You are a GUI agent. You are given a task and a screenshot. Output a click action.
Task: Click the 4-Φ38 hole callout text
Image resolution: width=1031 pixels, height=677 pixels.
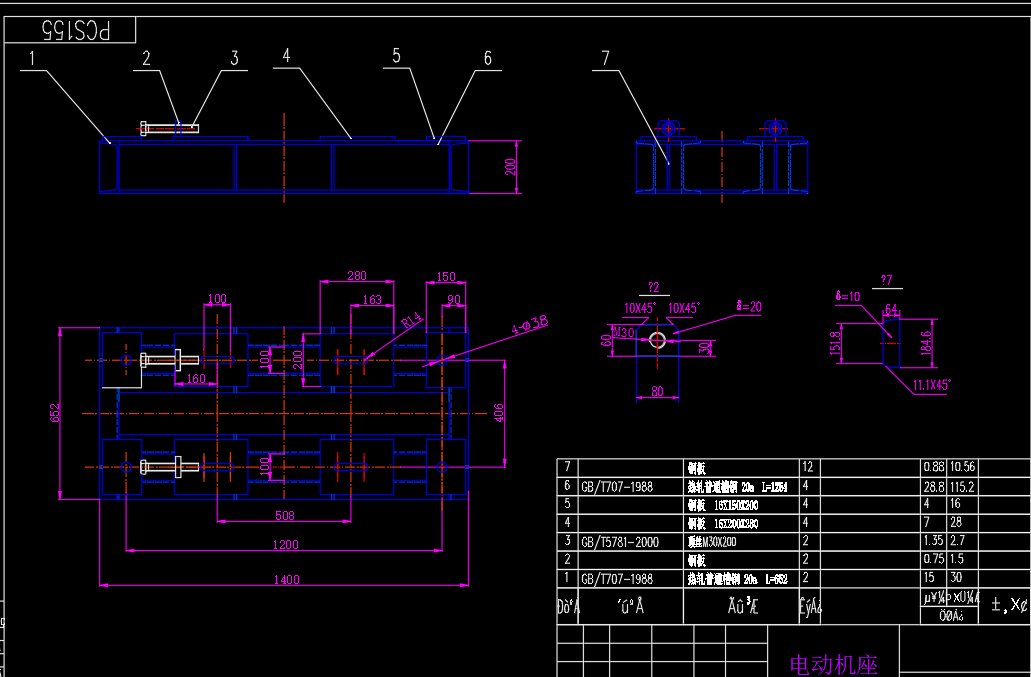528,322
